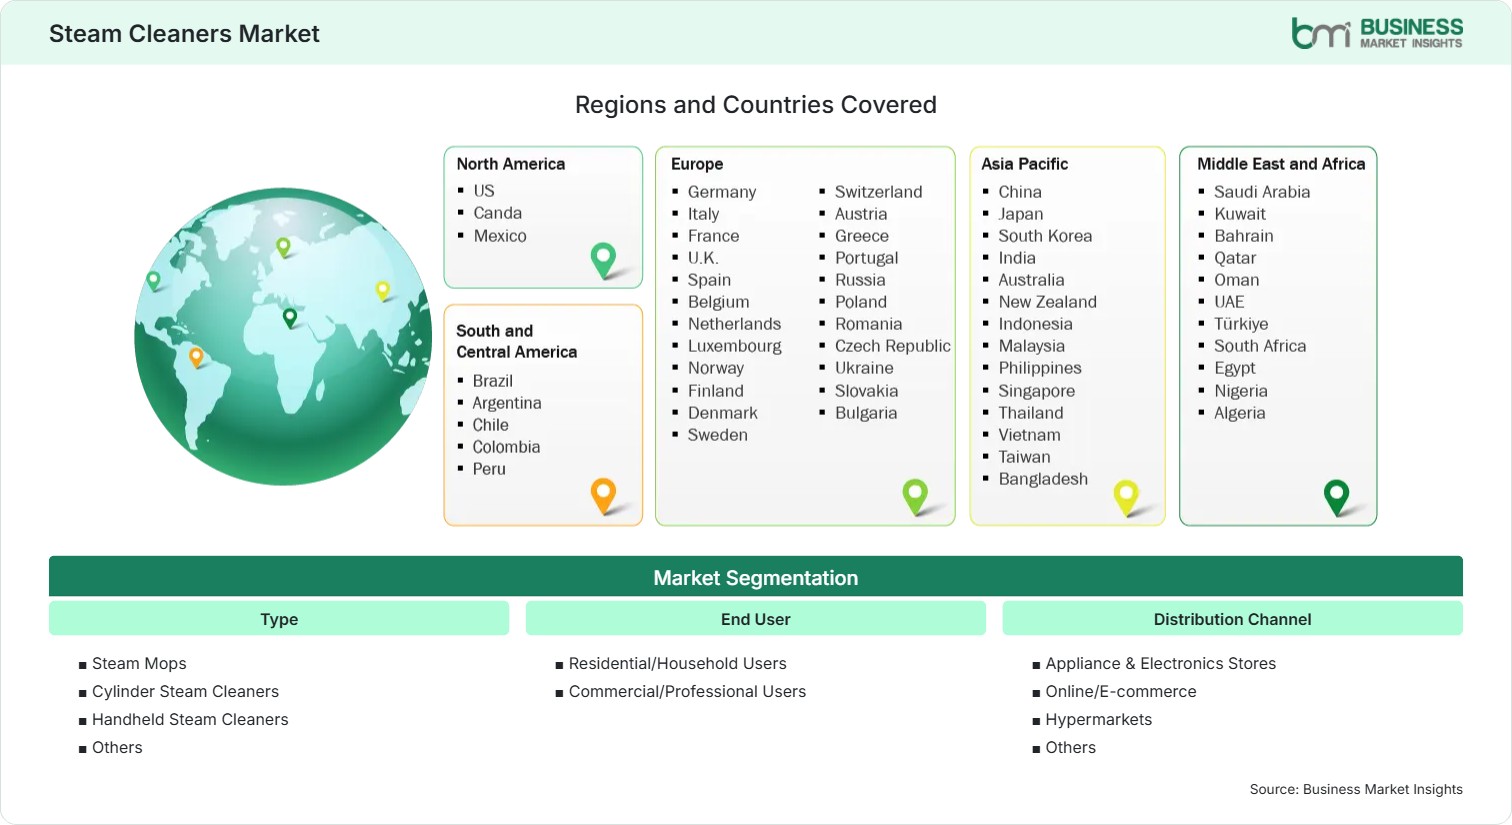The height and width of the screenshot is (825, 1512).
Task: Click the dark green pin in Middle East and Africa card
Action: point(1336,497)
